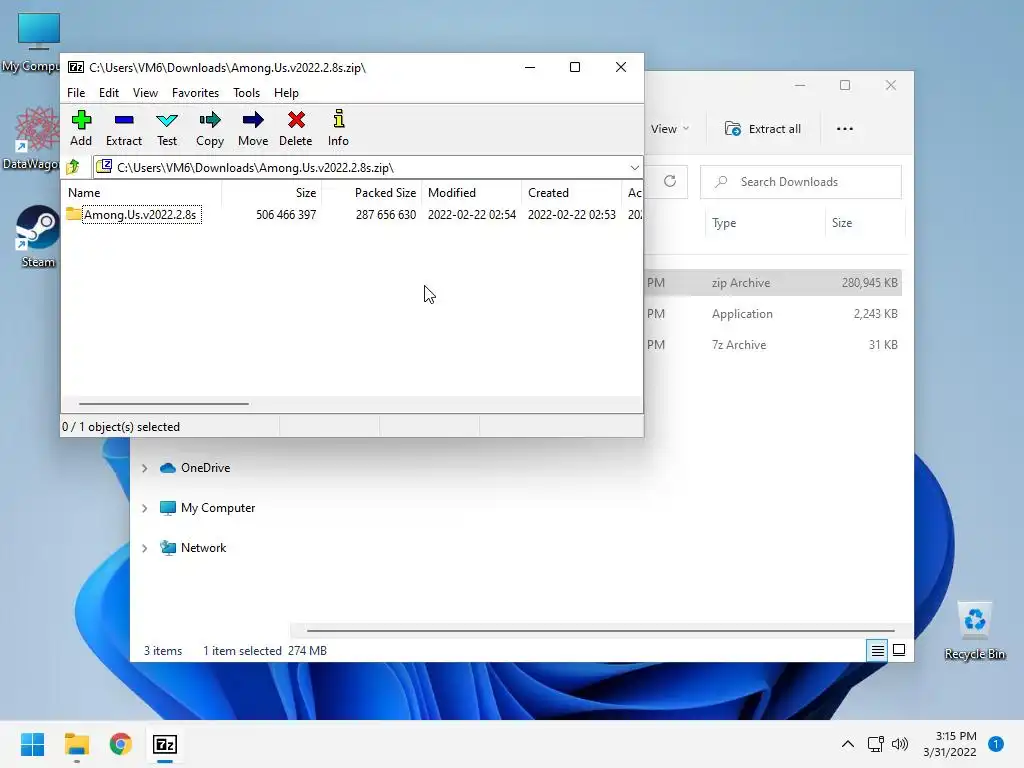Sort Explorer files by Size column

[865, 223]
